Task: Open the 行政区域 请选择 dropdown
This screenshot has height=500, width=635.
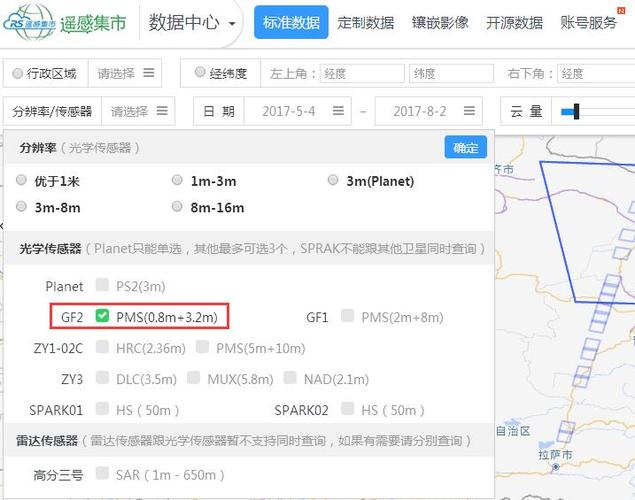Action: (125, 73)
